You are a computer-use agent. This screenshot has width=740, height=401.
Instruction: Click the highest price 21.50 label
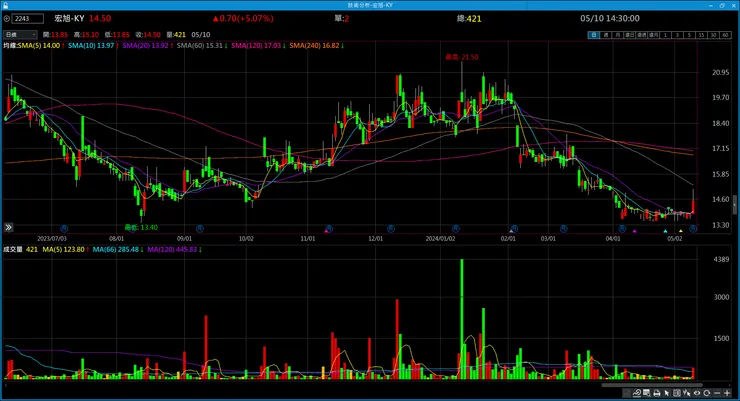[462, 57]
